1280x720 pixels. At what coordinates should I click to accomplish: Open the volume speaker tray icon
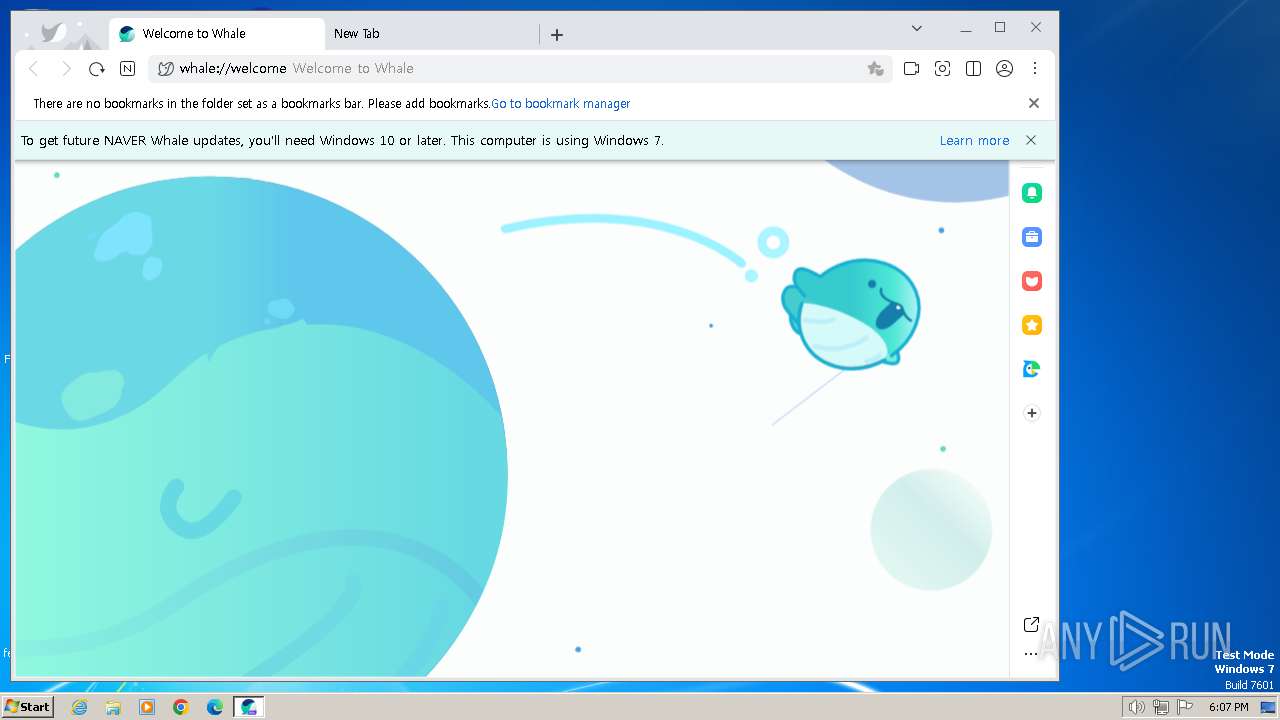(x=1137, y=707)
